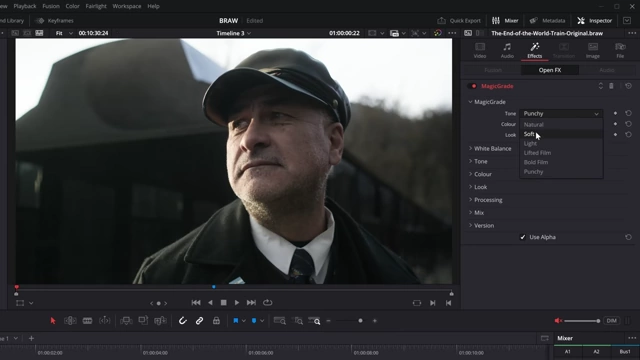This screenshot has height=360, width=640.
Task: Toggle the Inspector panel button
Action: pyautogui.click(x=594, y=20)
